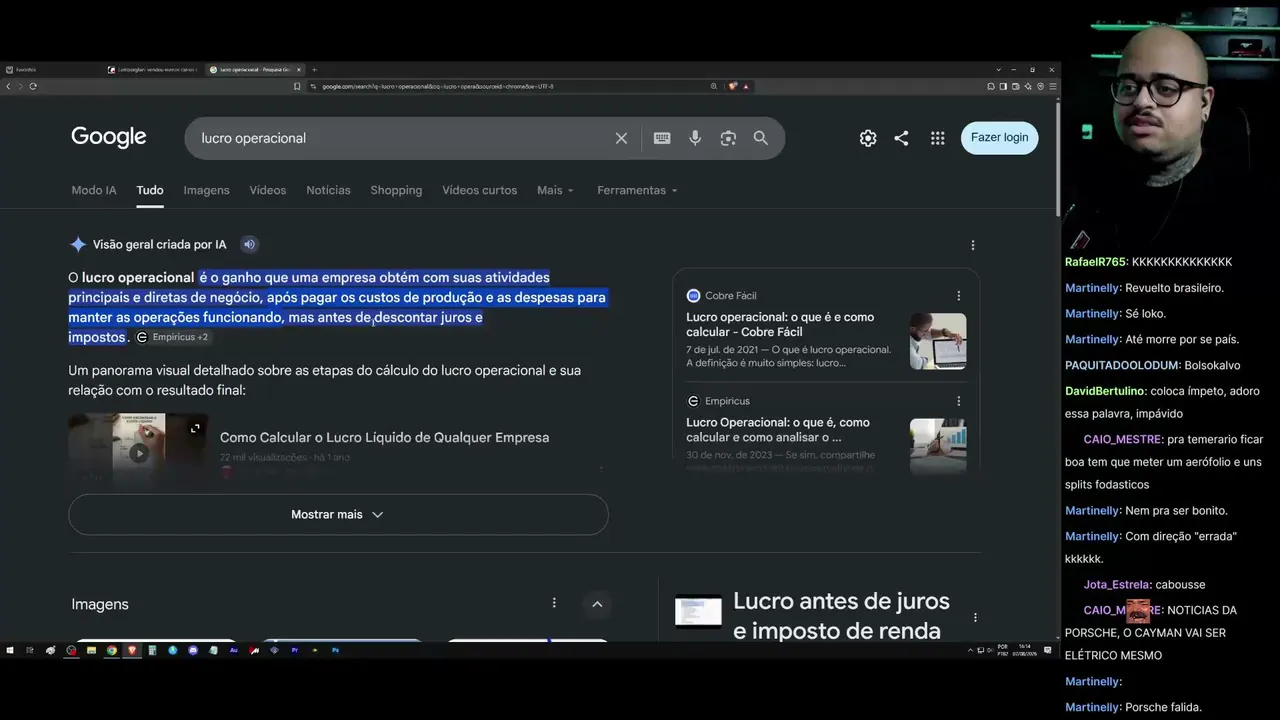This screenshot has height=720, width=1280.
Task: Open options for the Empiricus result
Action: click(958, 401)
